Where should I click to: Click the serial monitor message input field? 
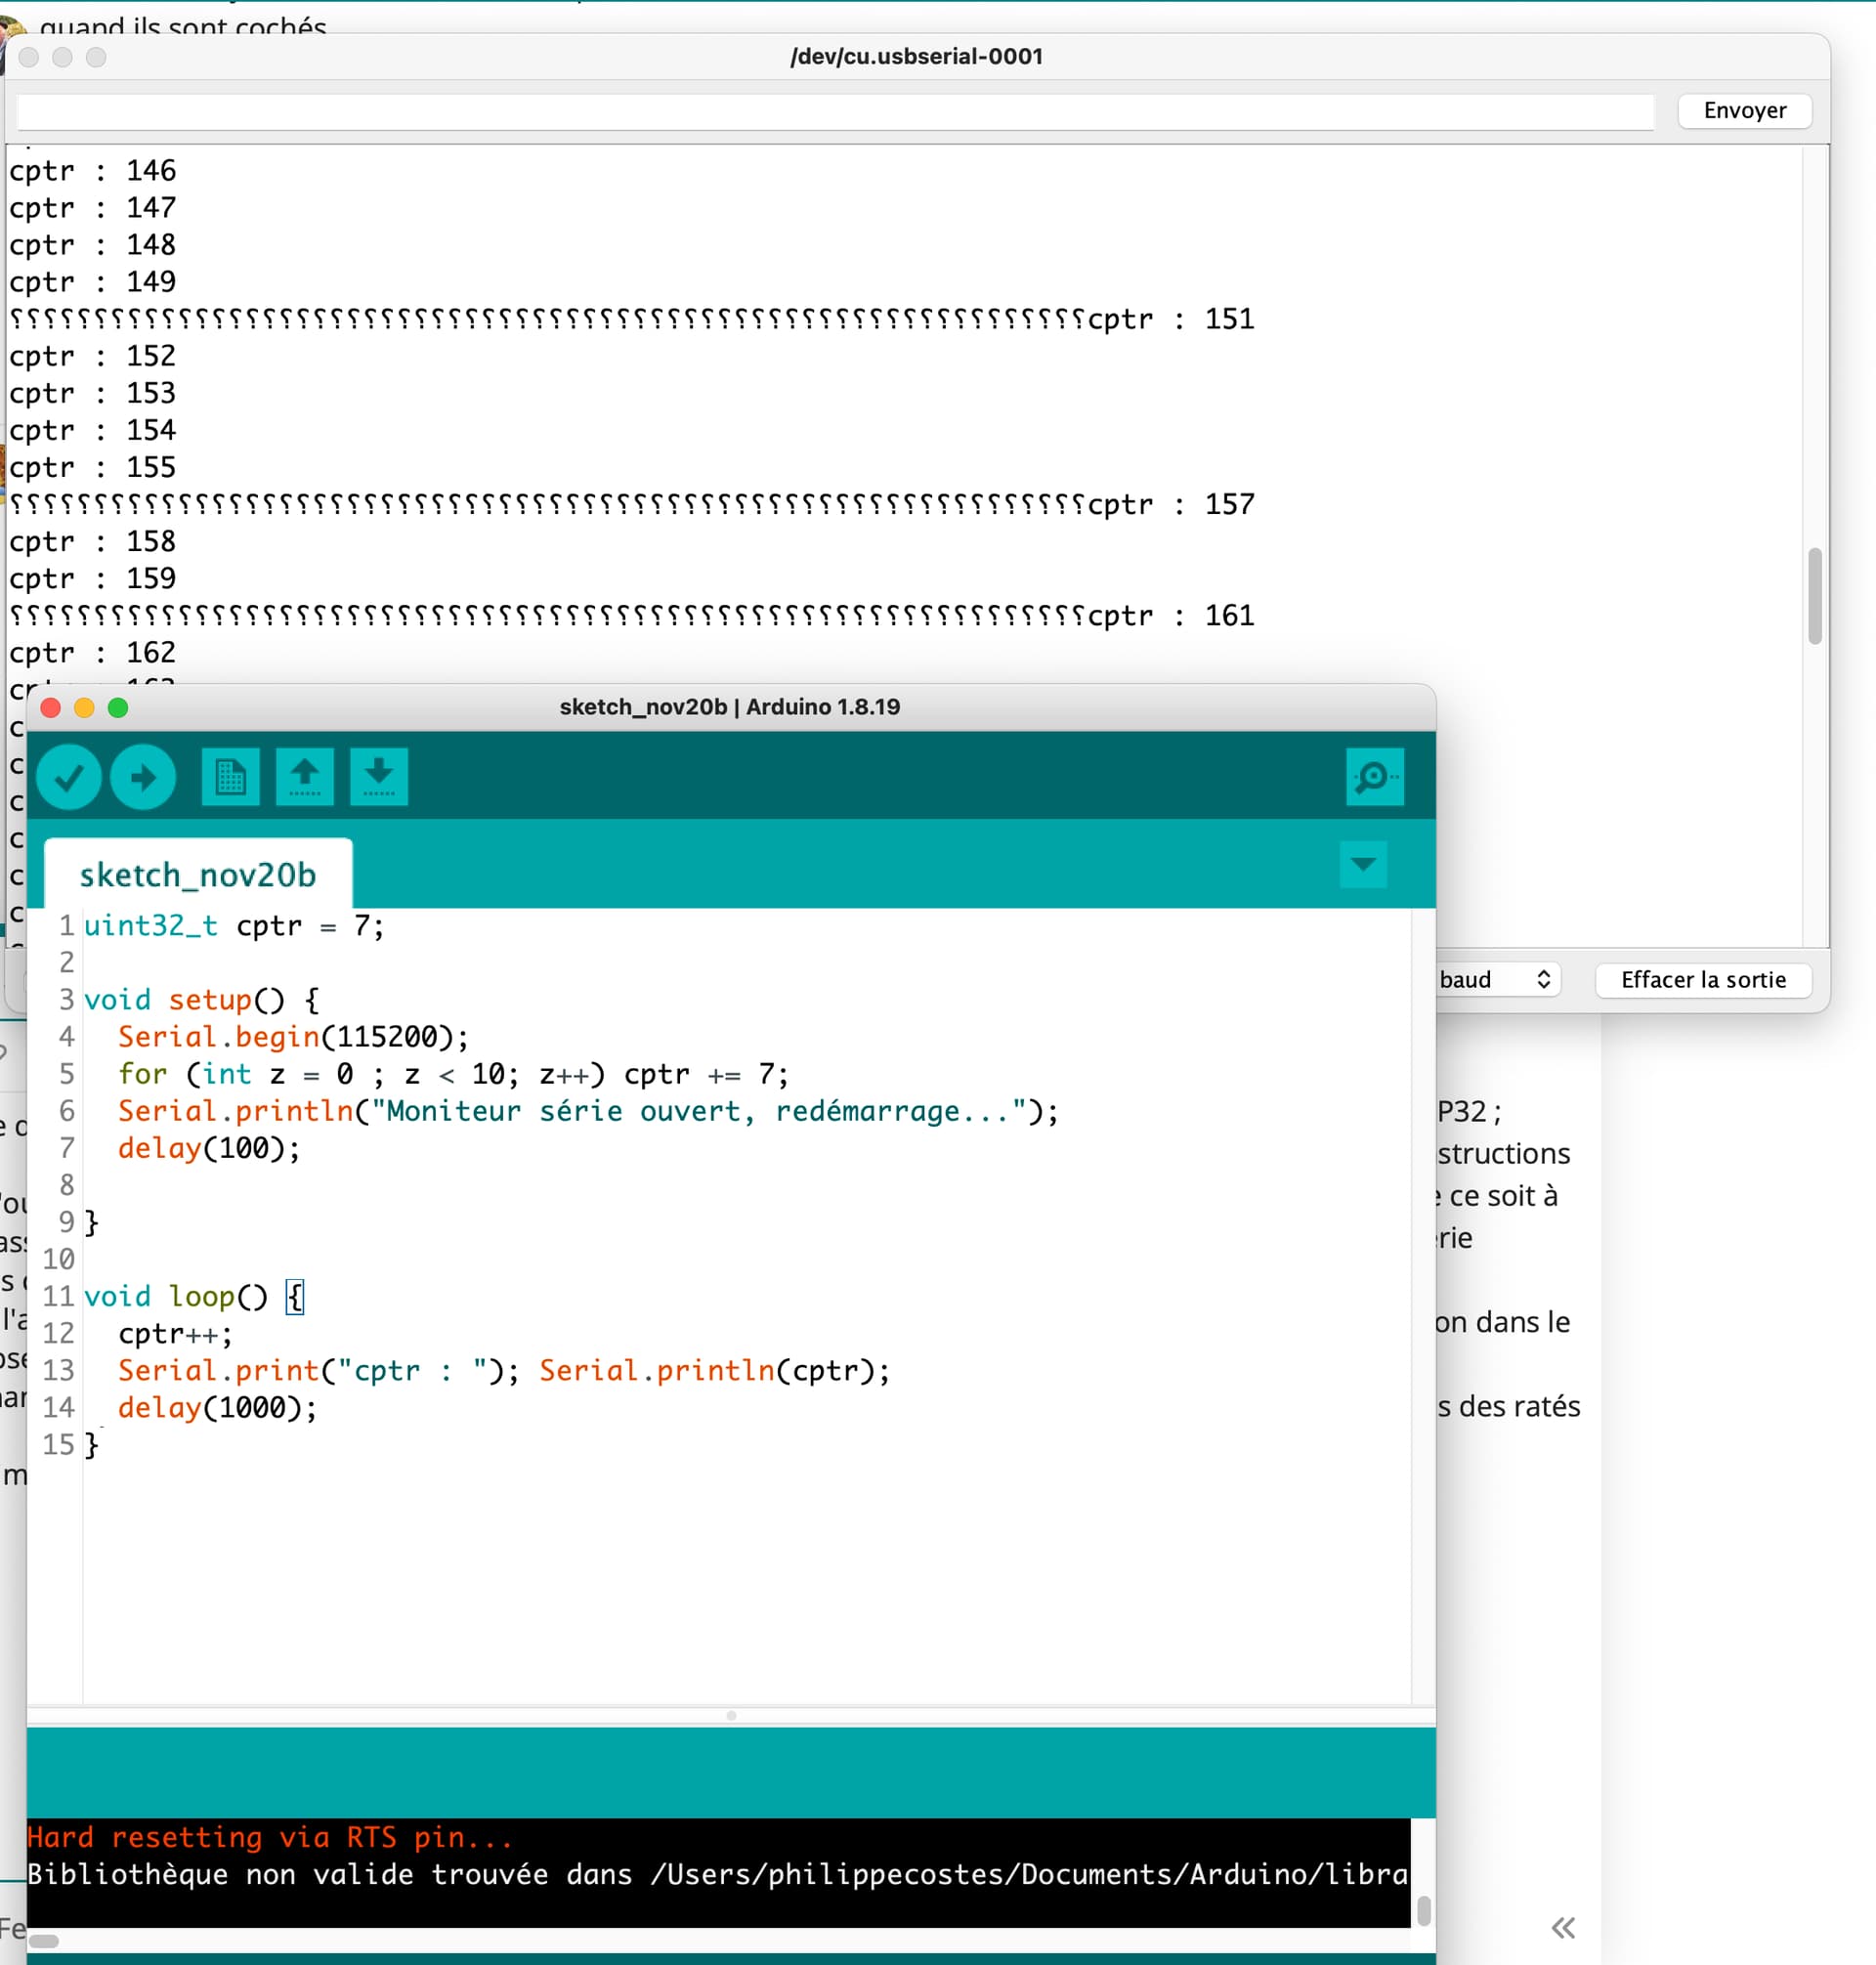[x=834, y=111]
